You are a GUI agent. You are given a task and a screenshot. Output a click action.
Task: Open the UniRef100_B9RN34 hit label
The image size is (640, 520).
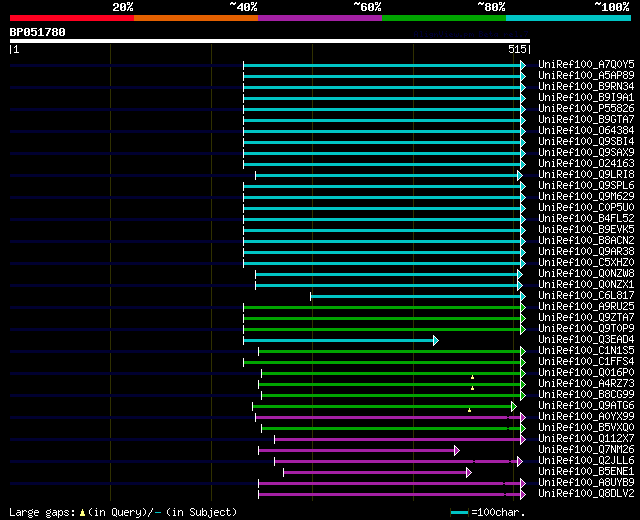[x=586, y=87]
